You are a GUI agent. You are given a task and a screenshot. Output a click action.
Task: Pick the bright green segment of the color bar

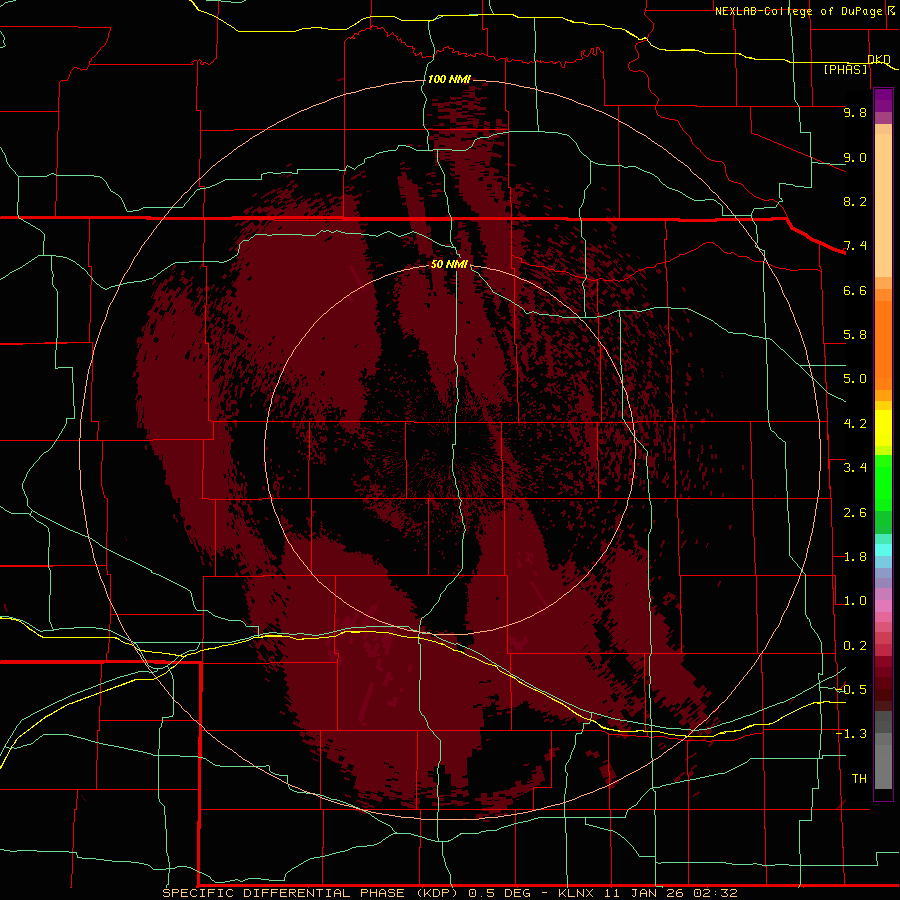point(883,482)
